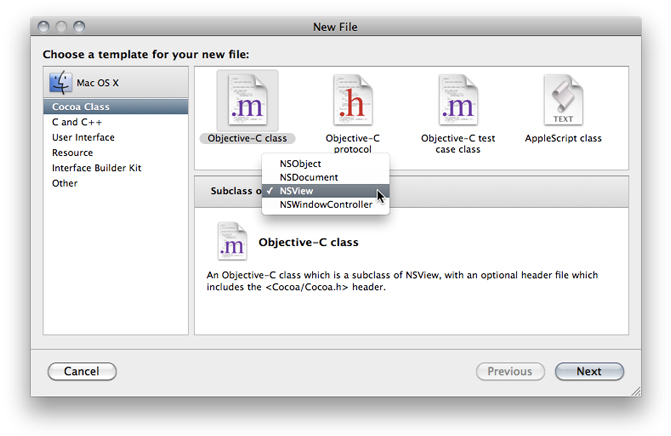The height and width of the screenshot is (436, 671).
Task: Choose NSDocument from the subclass menu
Action: tap(308, 177)
